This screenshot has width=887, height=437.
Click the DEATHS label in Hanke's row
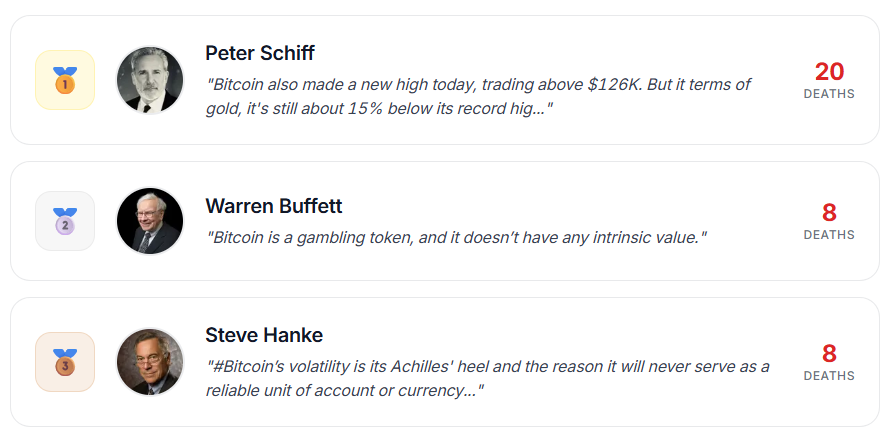[x=829, y=376]
